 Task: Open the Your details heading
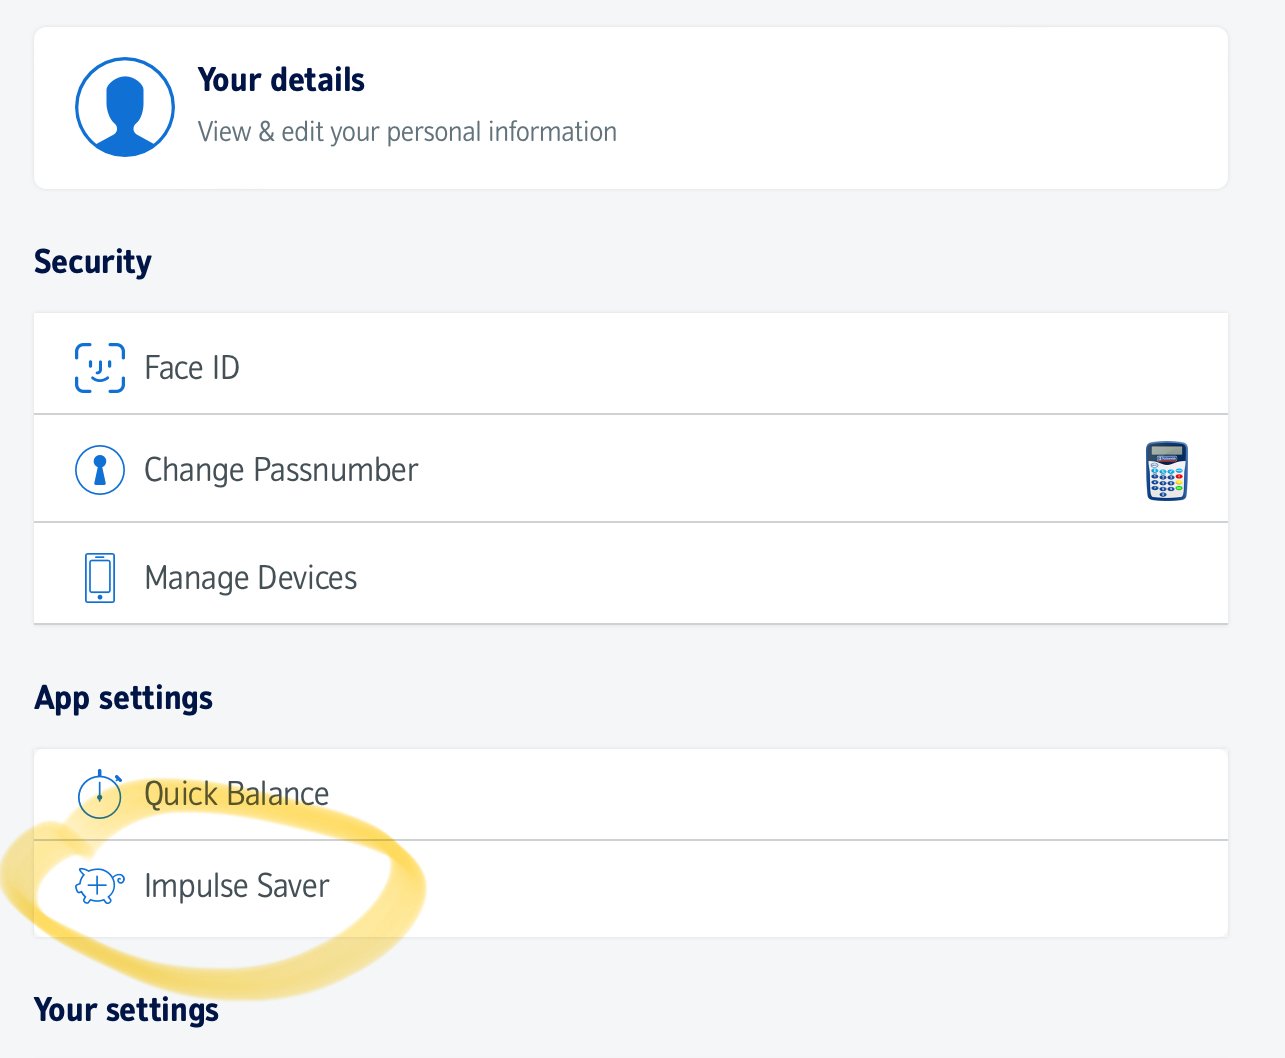pos(281,80)
